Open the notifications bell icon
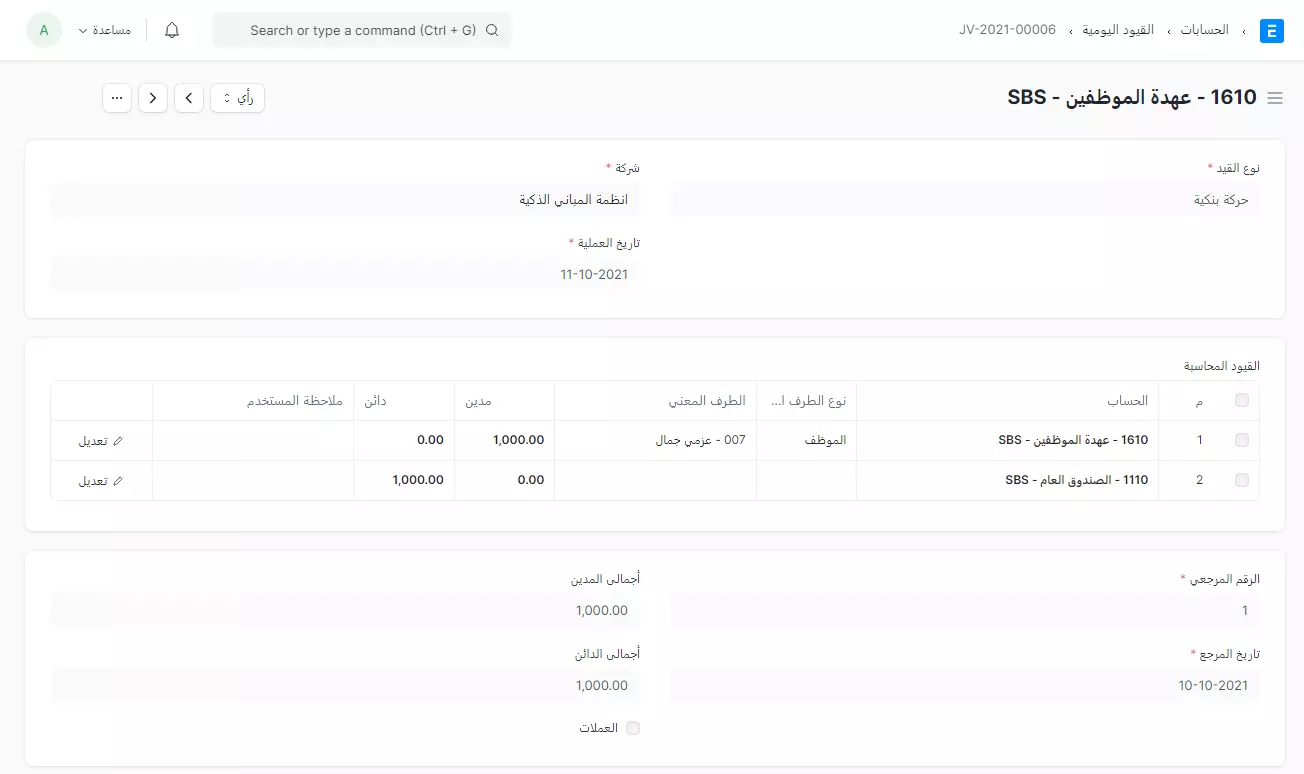Viewport: 1304px width, 774px height. click(x=172, y=30)
